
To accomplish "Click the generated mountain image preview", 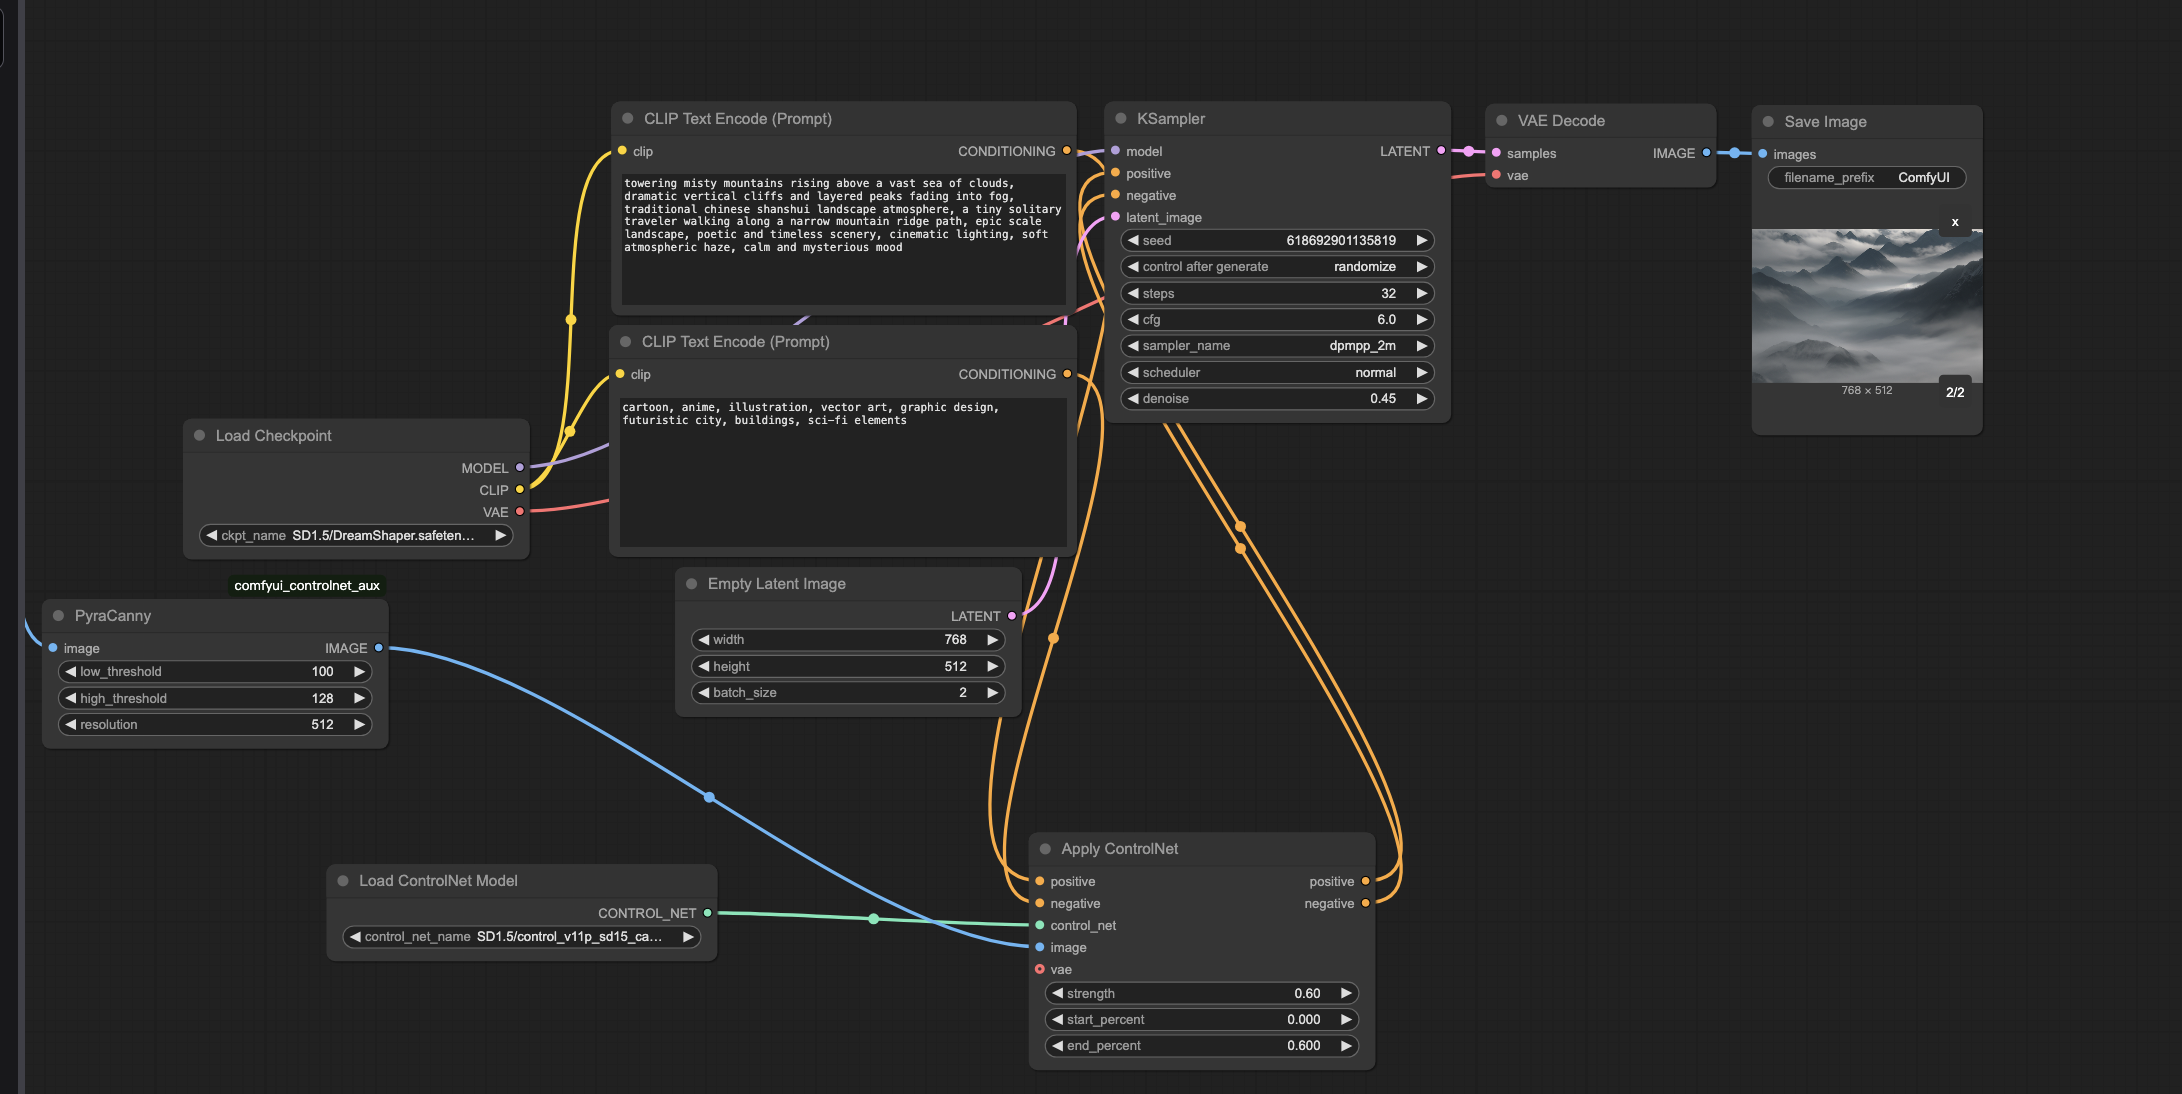I will tap(1866, 306).
